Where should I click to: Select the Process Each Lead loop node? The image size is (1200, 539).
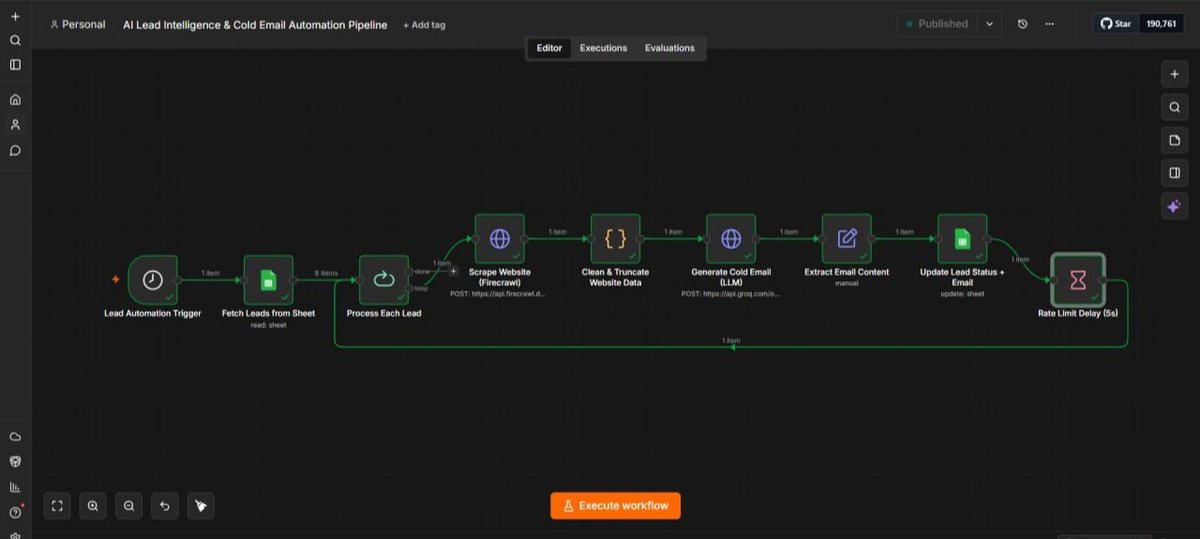[384, 280]
